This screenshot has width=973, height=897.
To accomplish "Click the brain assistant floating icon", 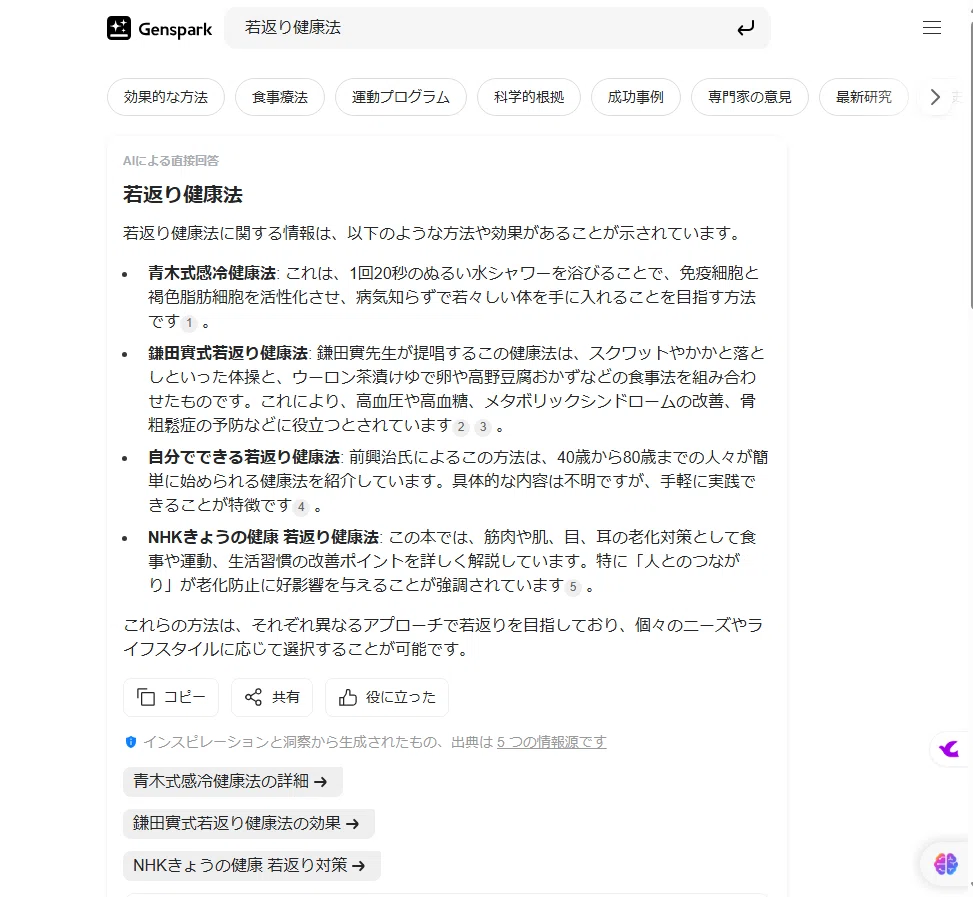I will click(x=946, y=864).
